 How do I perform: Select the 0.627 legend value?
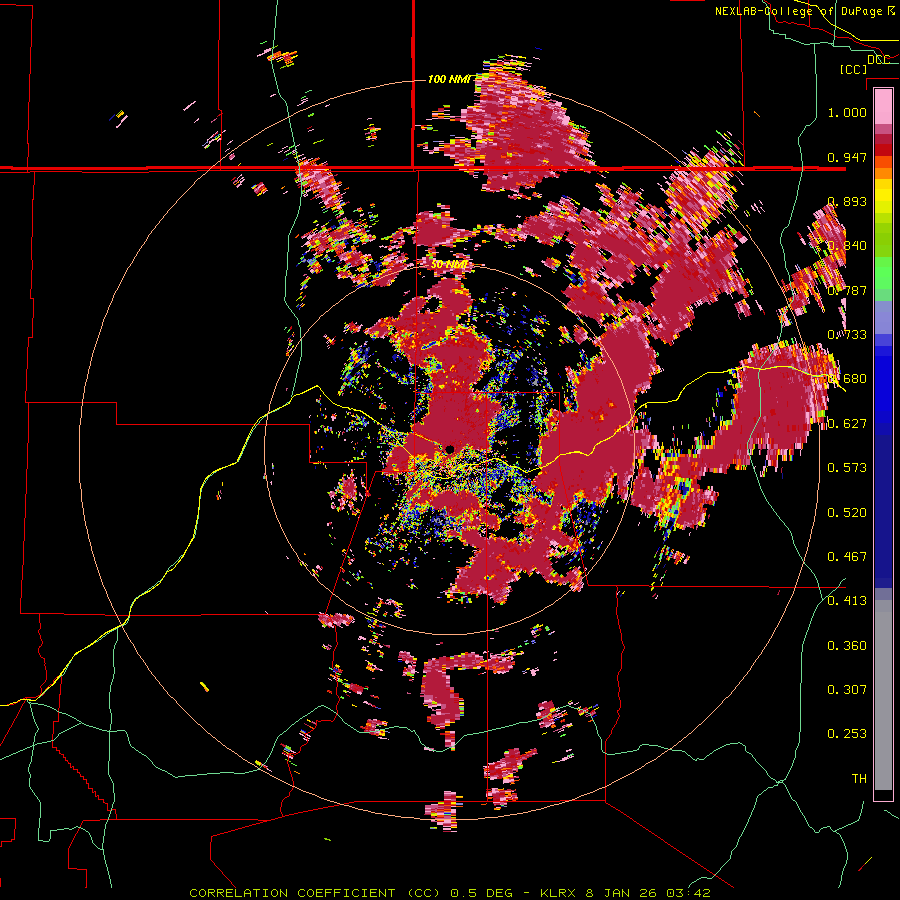tap(847, 424)
